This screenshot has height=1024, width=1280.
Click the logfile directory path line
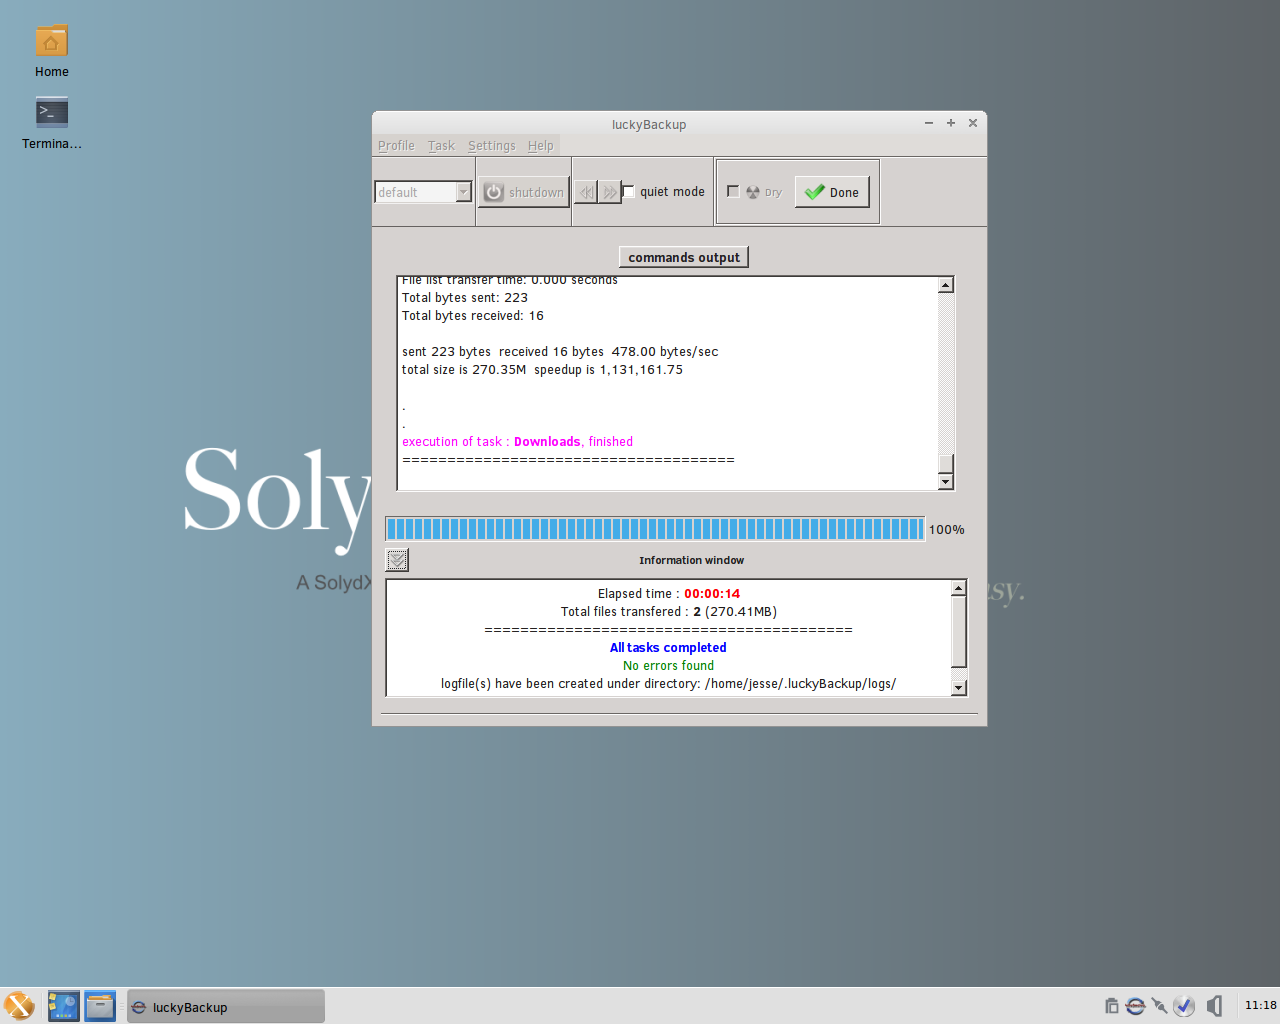point(668,684)
